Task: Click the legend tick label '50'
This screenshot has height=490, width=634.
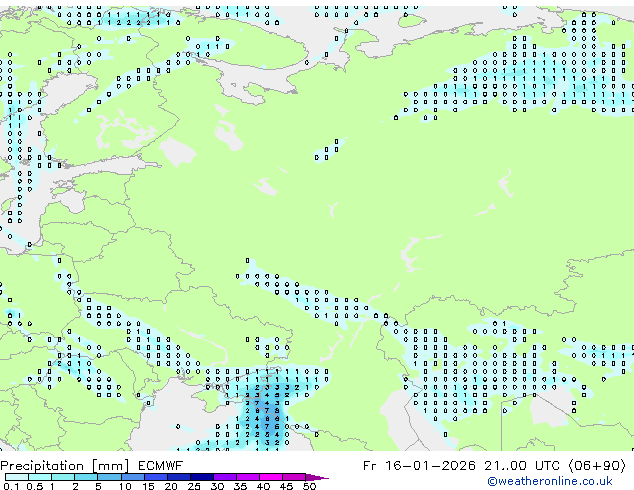Action: (310, 486)
